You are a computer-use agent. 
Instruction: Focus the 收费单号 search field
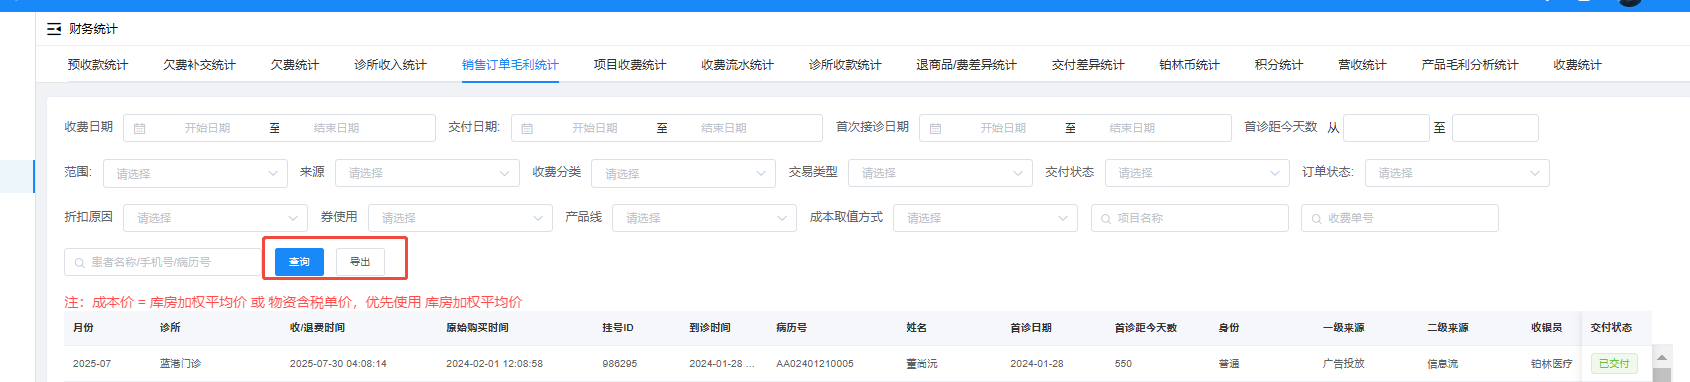click(x=1400, y=218)
